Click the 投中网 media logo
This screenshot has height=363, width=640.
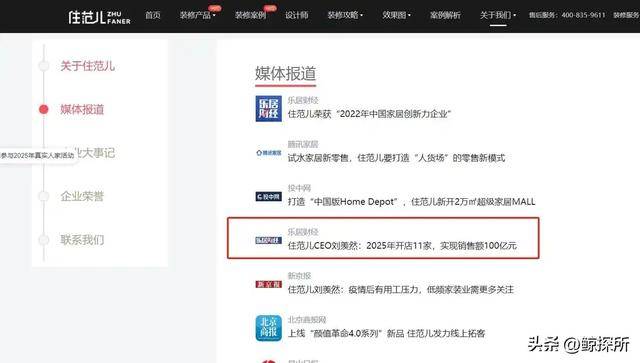[269, 196]
